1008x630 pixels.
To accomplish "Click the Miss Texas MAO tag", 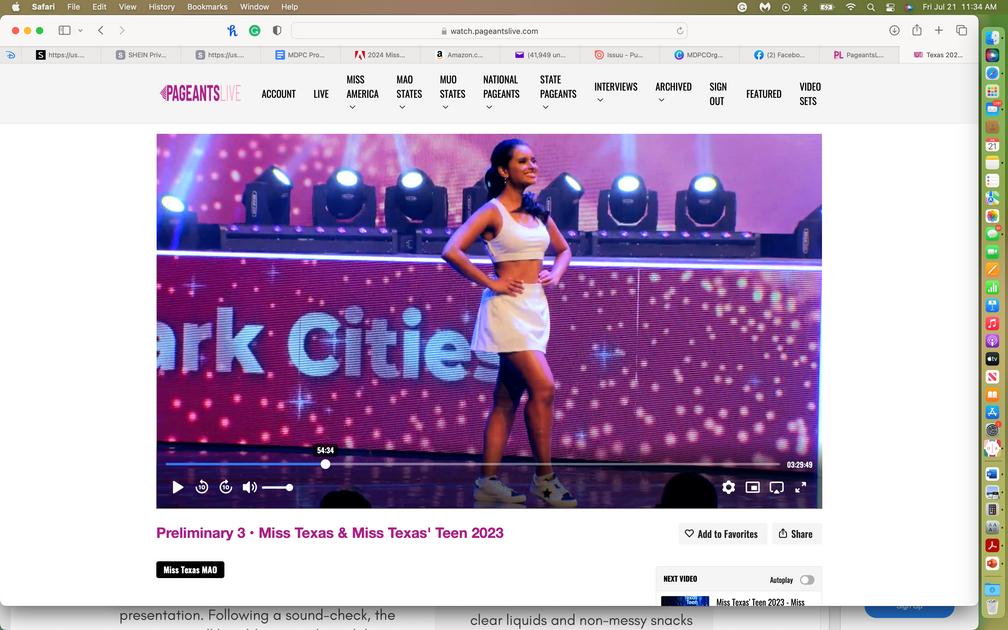I will [190, 570].
